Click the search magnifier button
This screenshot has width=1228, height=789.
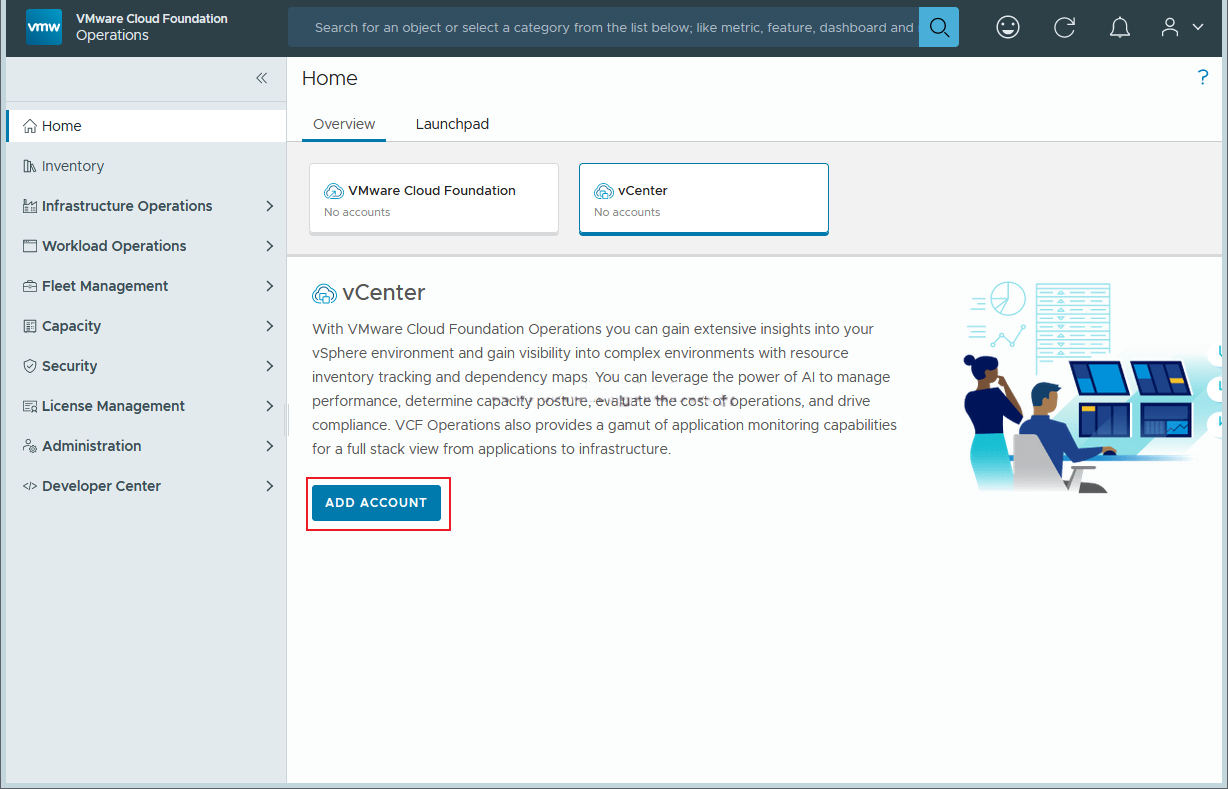tap(938, 27)
